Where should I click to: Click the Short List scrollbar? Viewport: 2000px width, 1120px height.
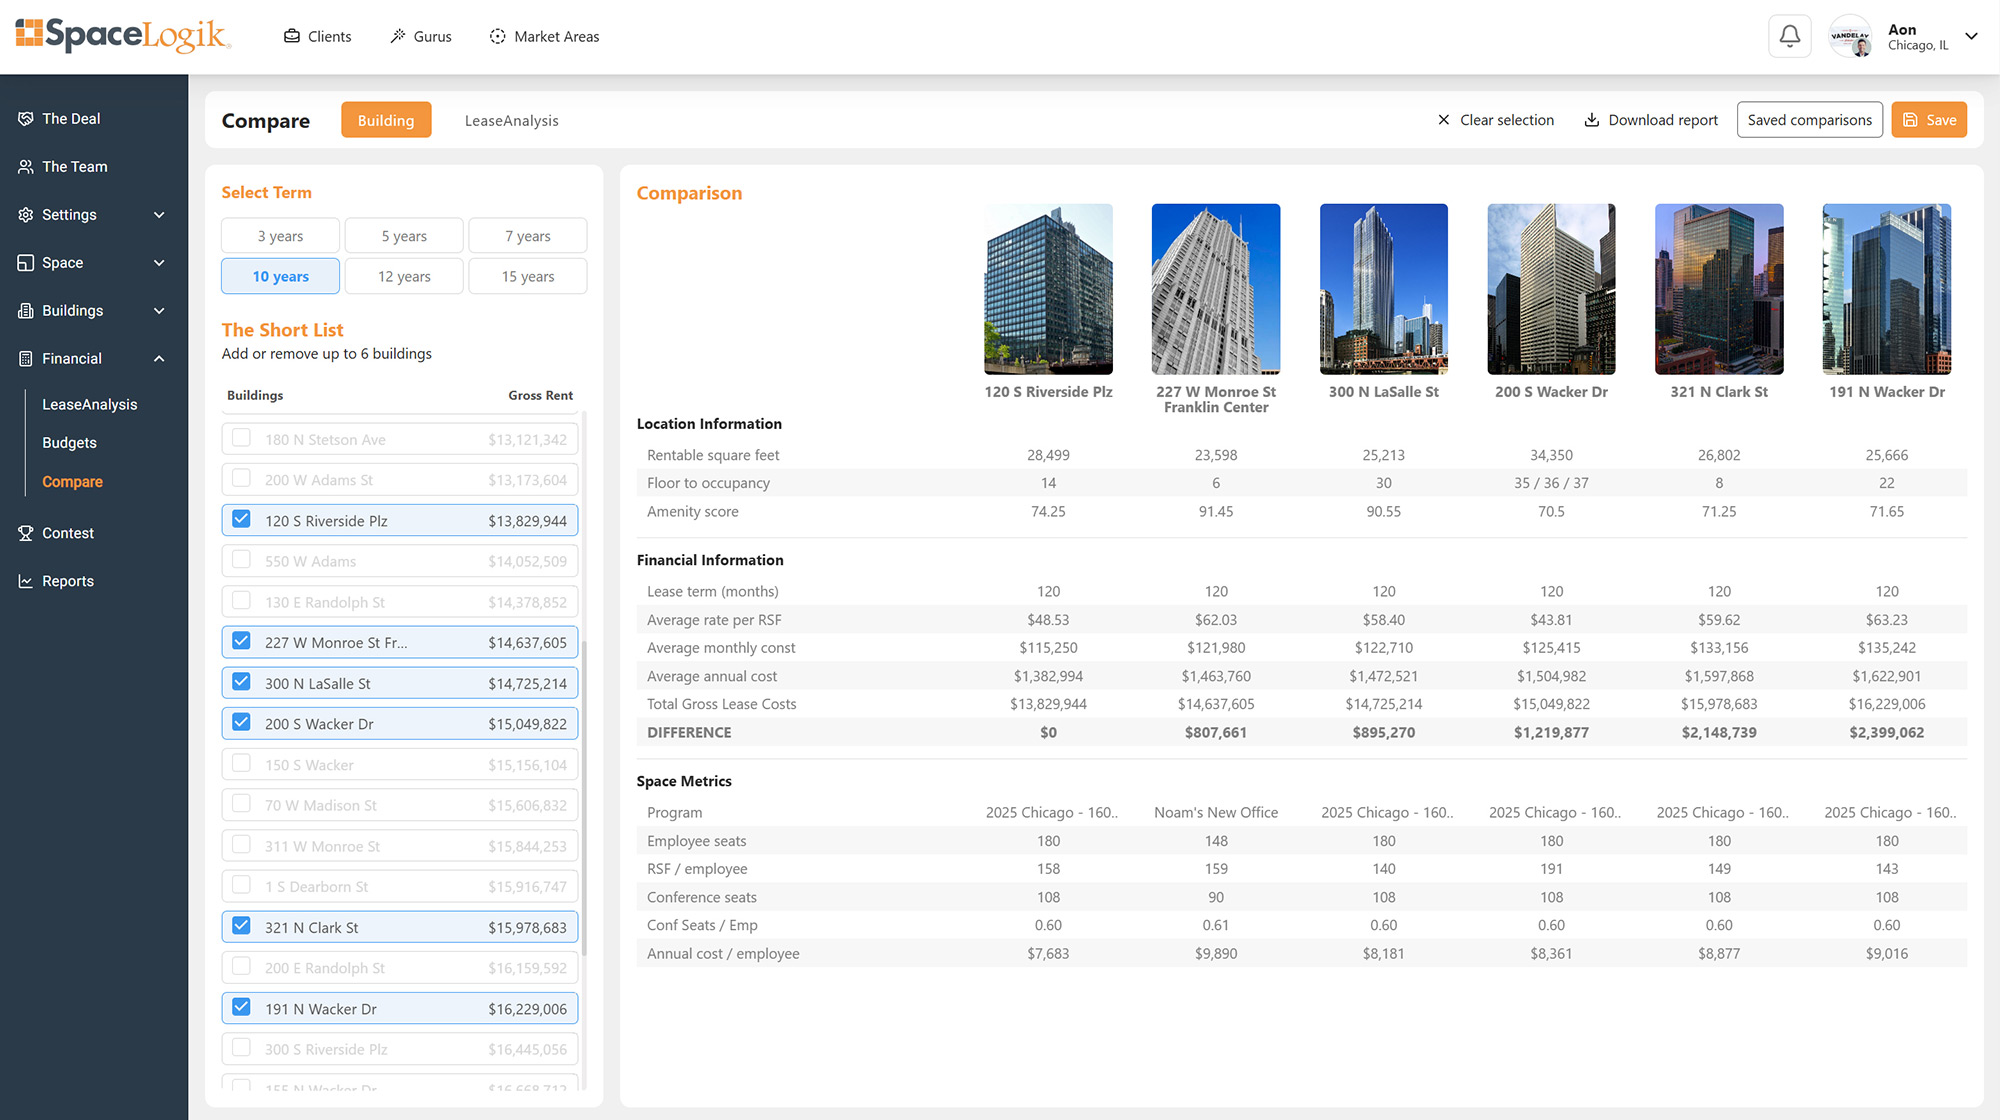click(x=586, y=800)
